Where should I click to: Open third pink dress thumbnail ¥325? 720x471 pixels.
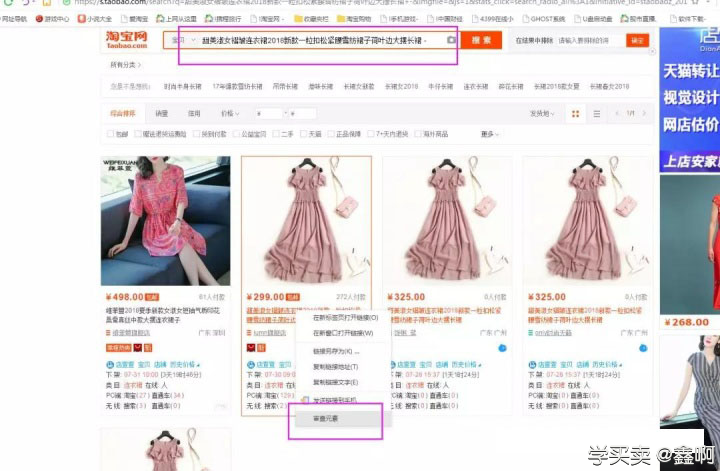(x=447, y=221)
